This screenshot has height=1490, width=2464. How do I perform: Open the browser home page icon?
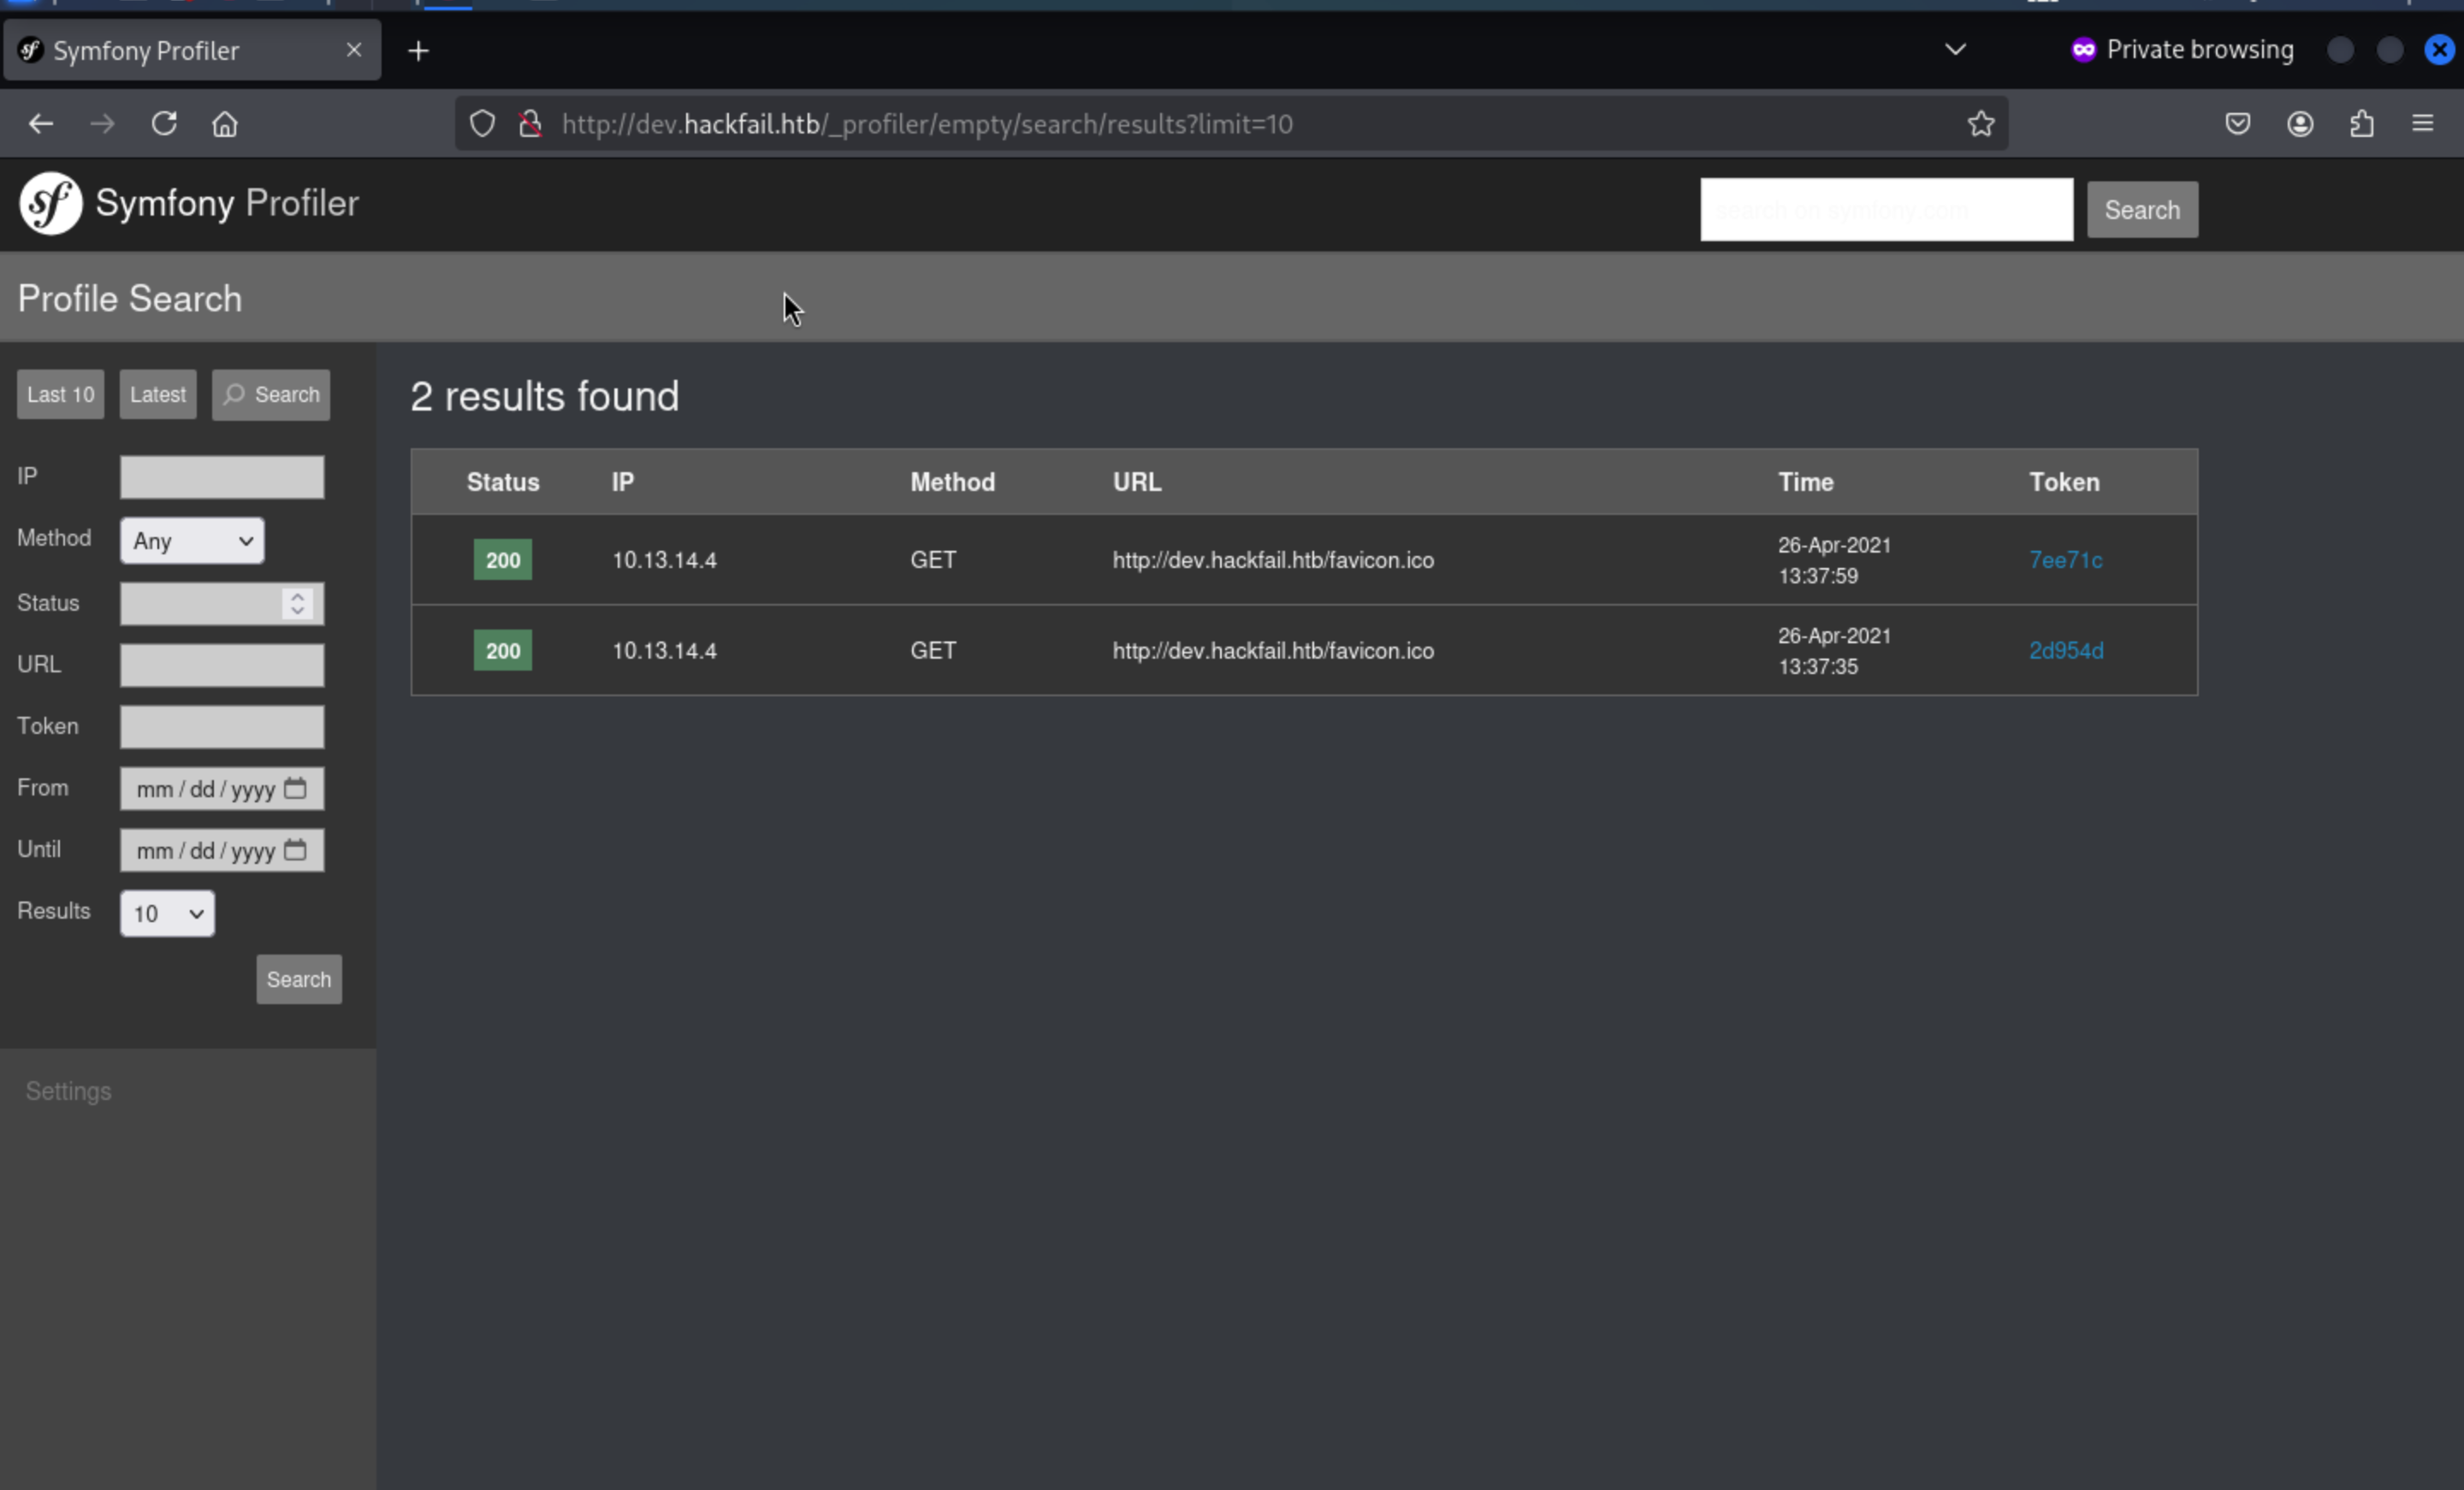[x=225, y=124]
